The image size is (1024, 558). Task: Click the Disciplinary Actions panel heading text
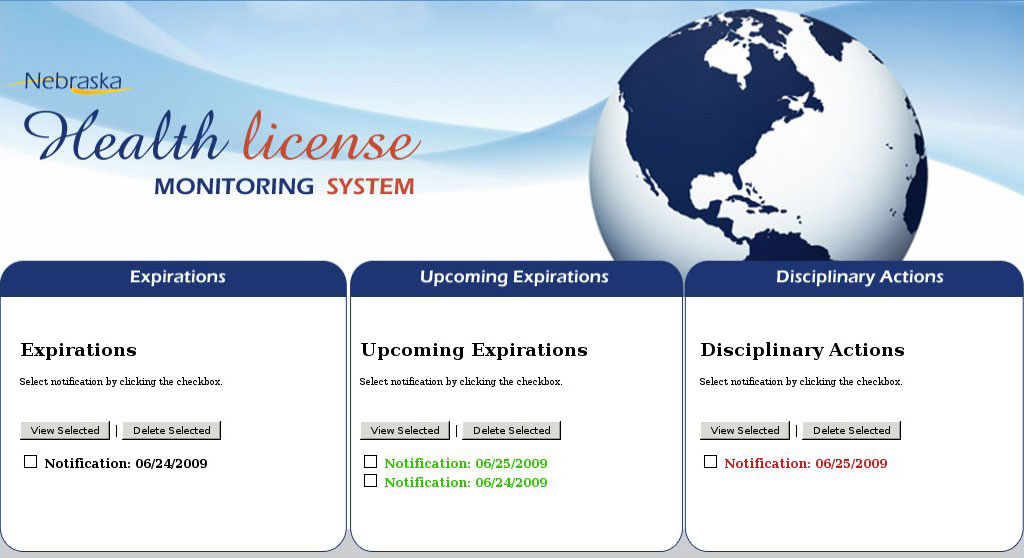803,350
